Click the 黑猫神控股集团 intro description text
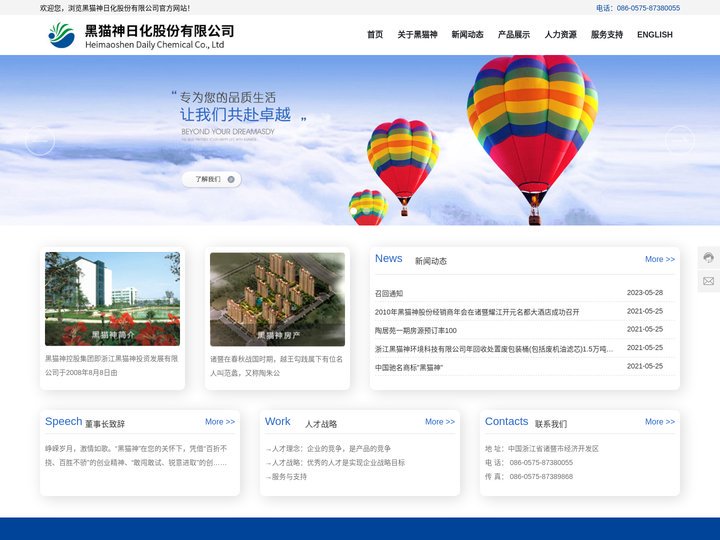720x540 pixels. pos(112,366)
